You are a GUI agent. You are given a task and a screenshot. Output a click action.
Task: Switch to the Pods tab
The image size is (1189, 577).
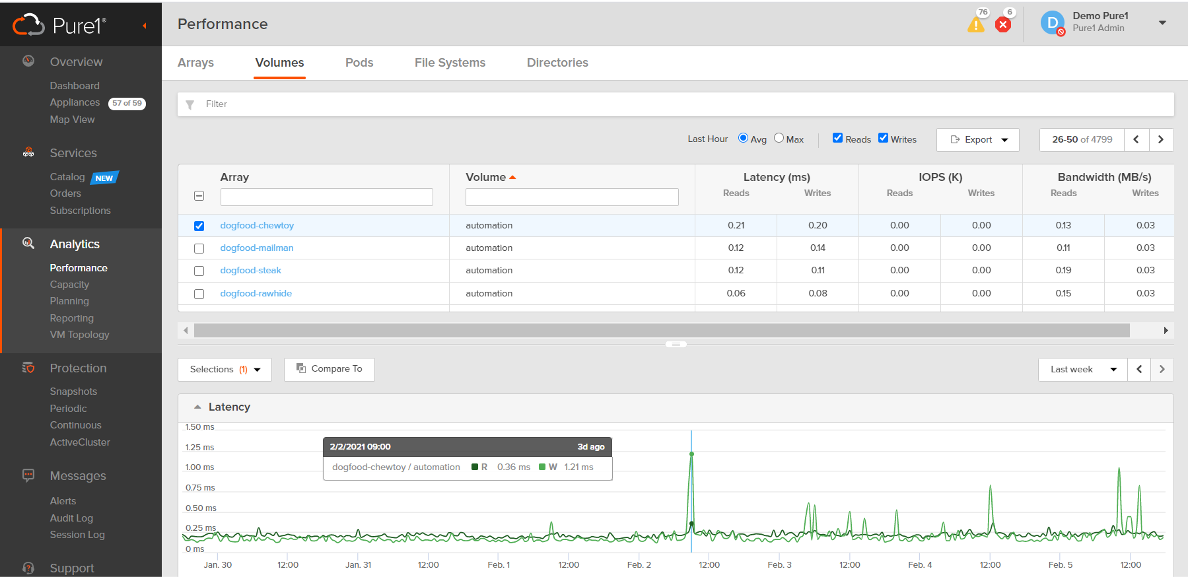(x=359, y=63)
